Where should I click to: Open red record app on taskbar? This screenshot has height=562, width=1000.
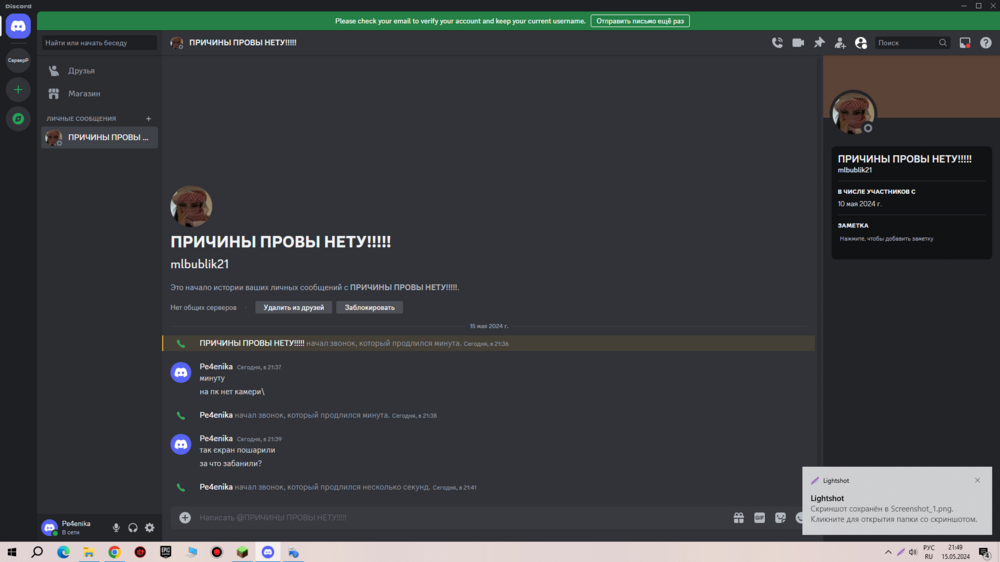click(217, 552)
